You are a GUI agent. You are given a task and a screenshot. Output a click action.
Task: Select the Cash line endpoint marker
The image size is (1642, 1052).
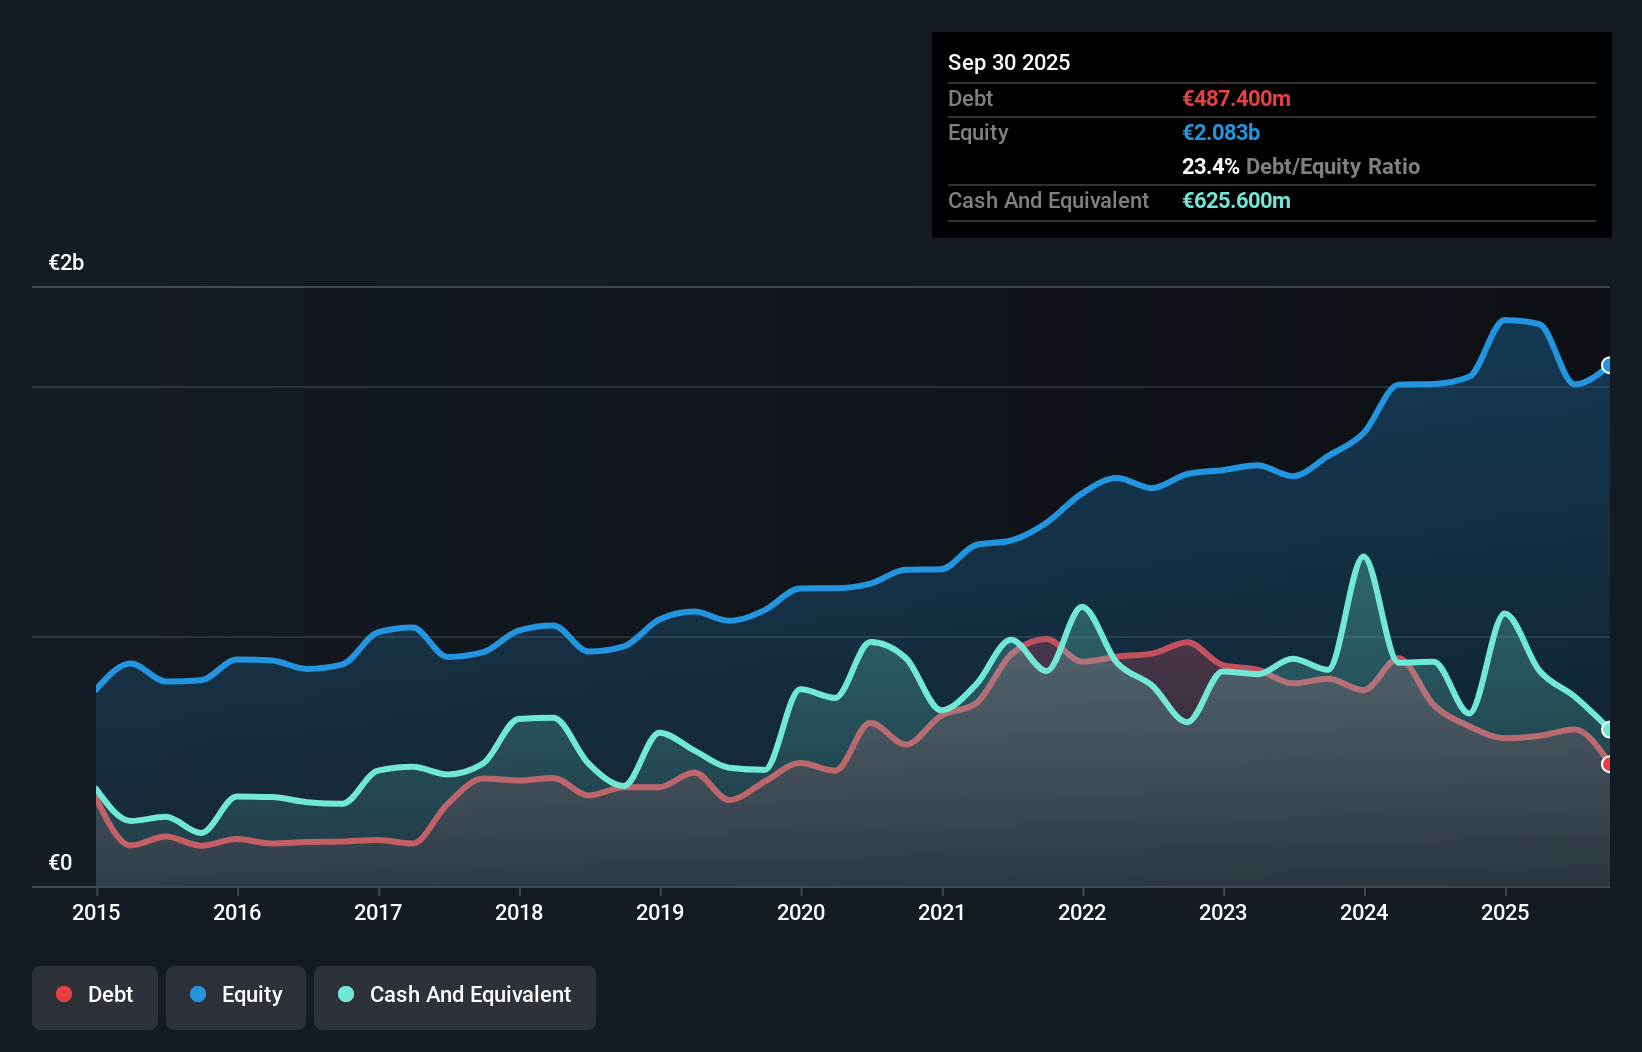click(x=1608, y=728)
